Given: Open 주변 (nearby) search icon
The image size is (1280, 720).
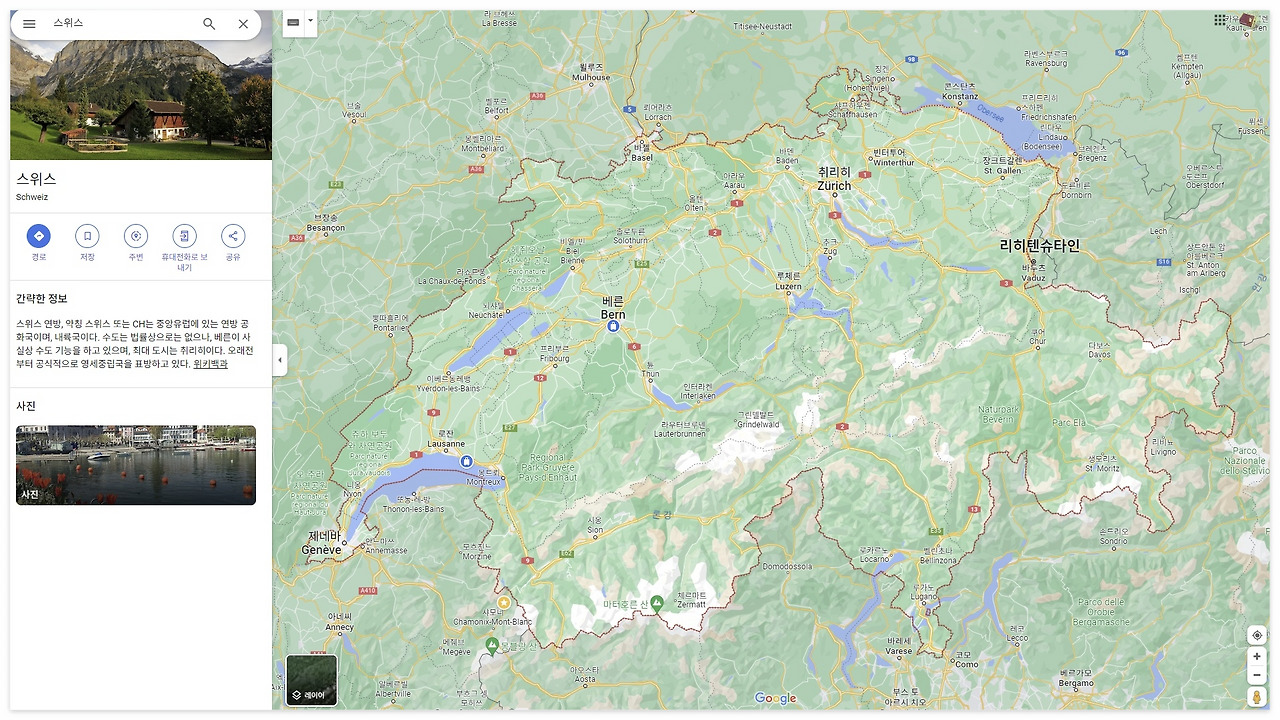Looking at the screenshot, I should [135, 236].
